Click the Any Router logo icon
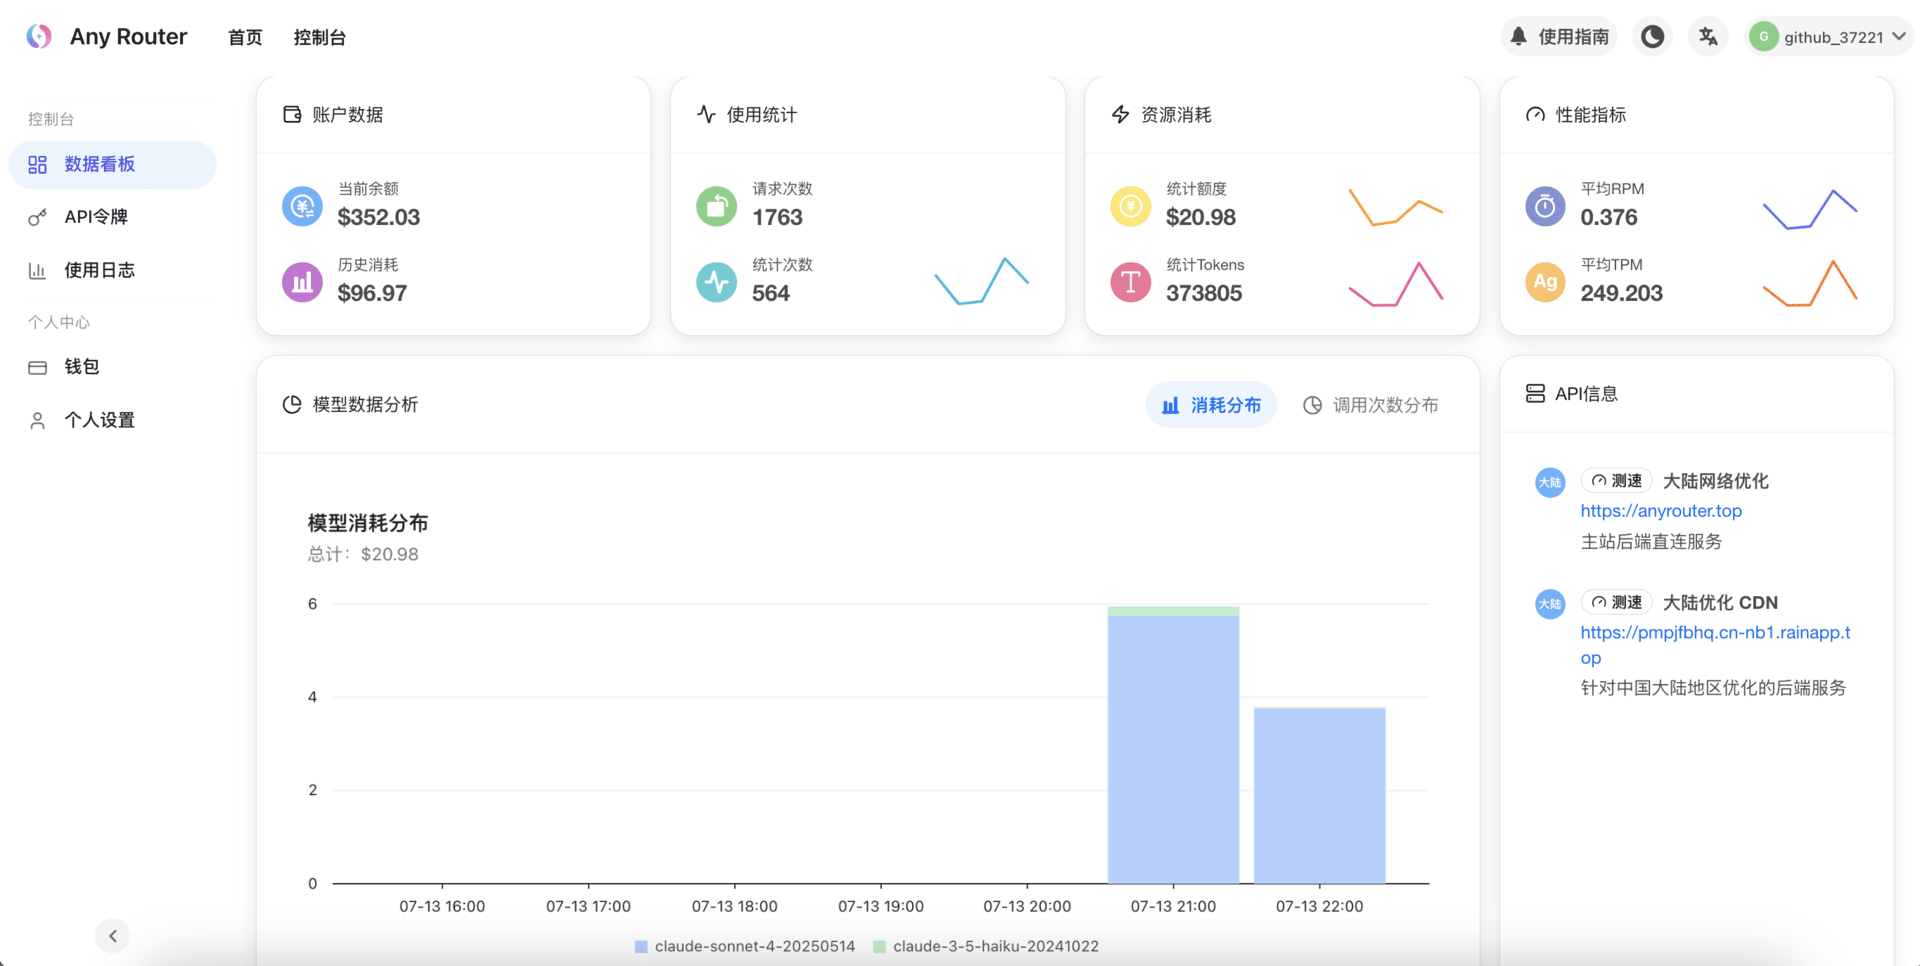This screenshot has height=966, width=1920. pos(39,37)
